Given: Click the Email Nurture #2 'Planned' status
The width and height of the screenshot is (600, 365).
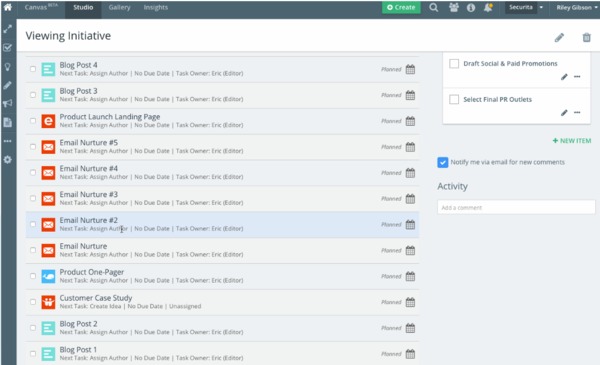Looking at the screenshot, I should 391,225.
